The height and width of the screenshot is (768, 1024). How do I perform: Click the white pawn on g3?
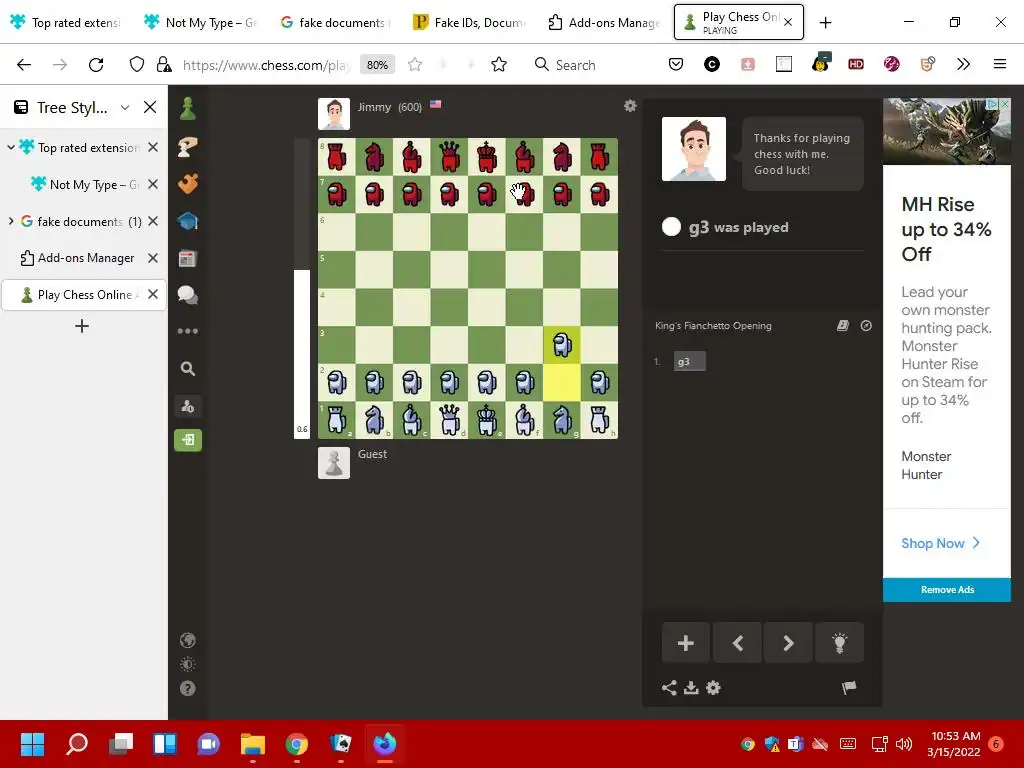(x=562, y=345)
